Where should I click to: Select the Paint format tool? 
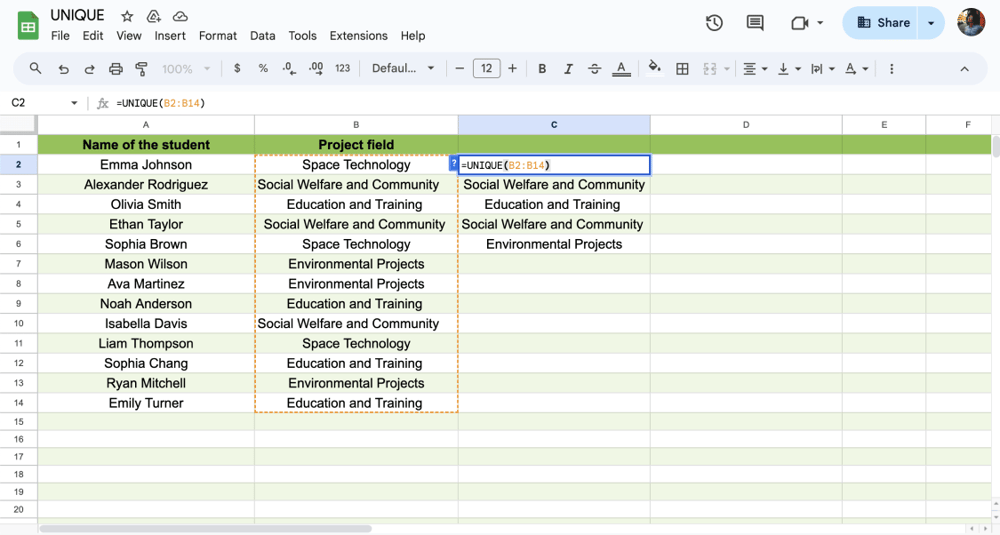(141, 69)
